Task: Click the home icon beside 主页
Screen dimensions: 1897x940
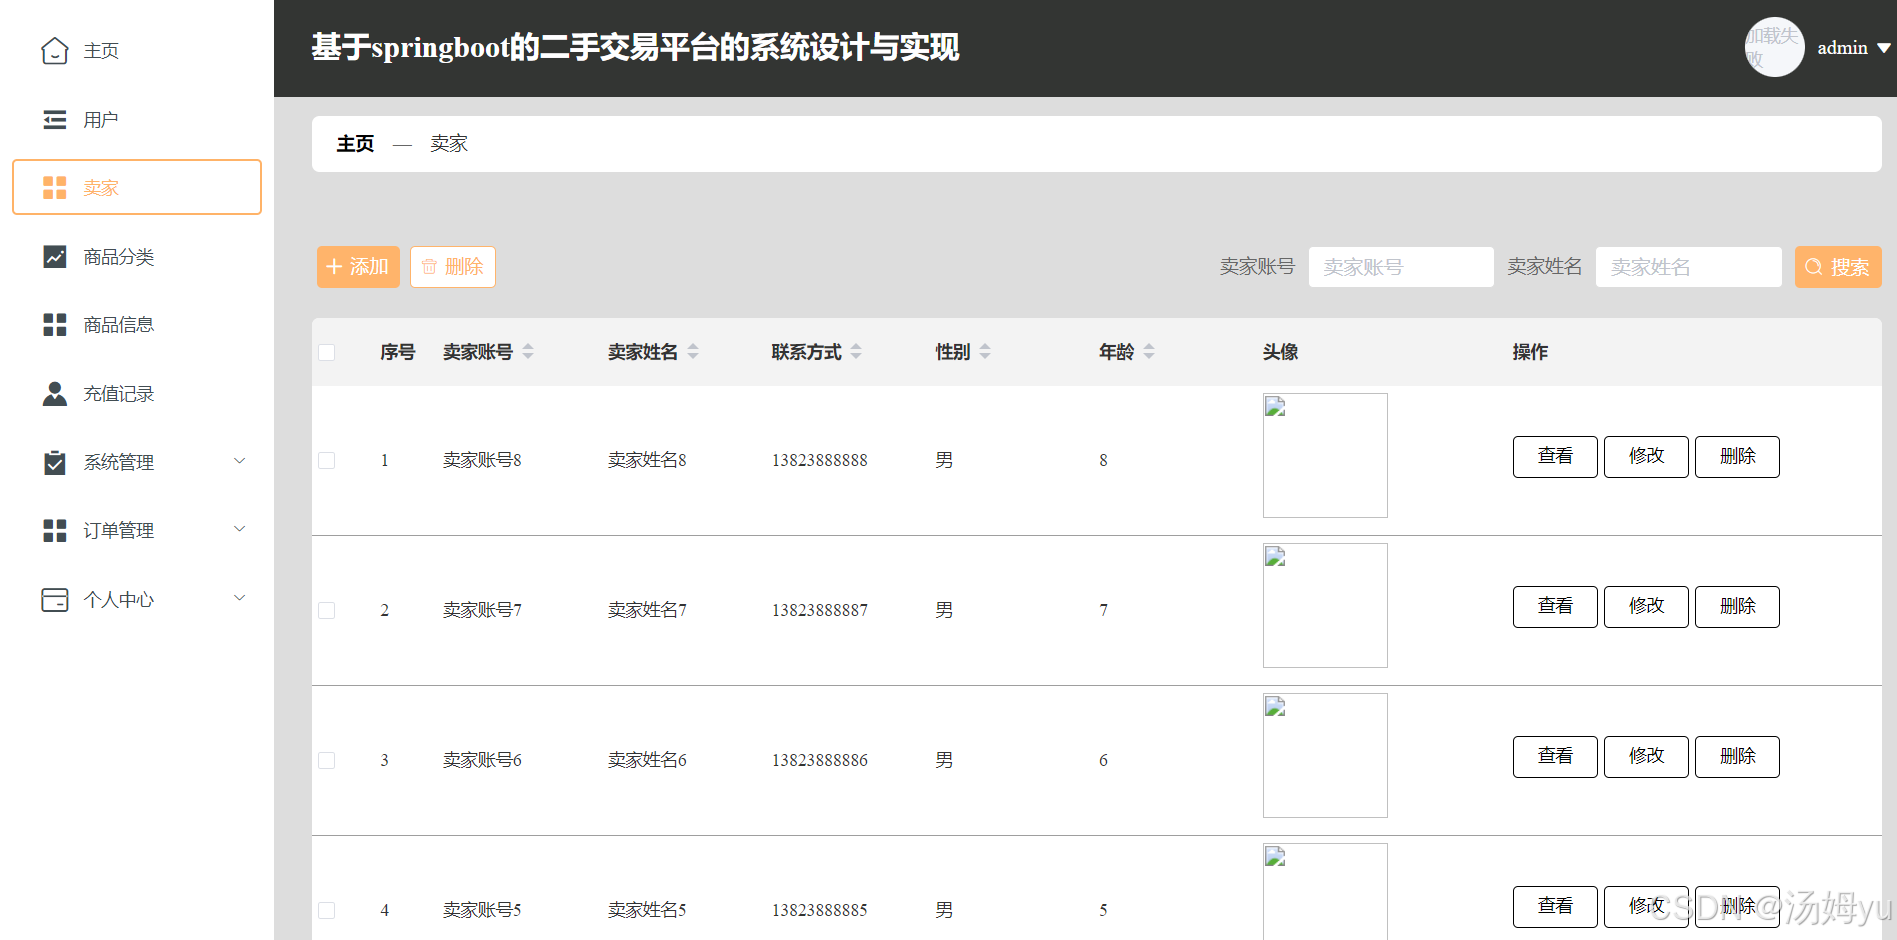Action: tap(55, 50)
